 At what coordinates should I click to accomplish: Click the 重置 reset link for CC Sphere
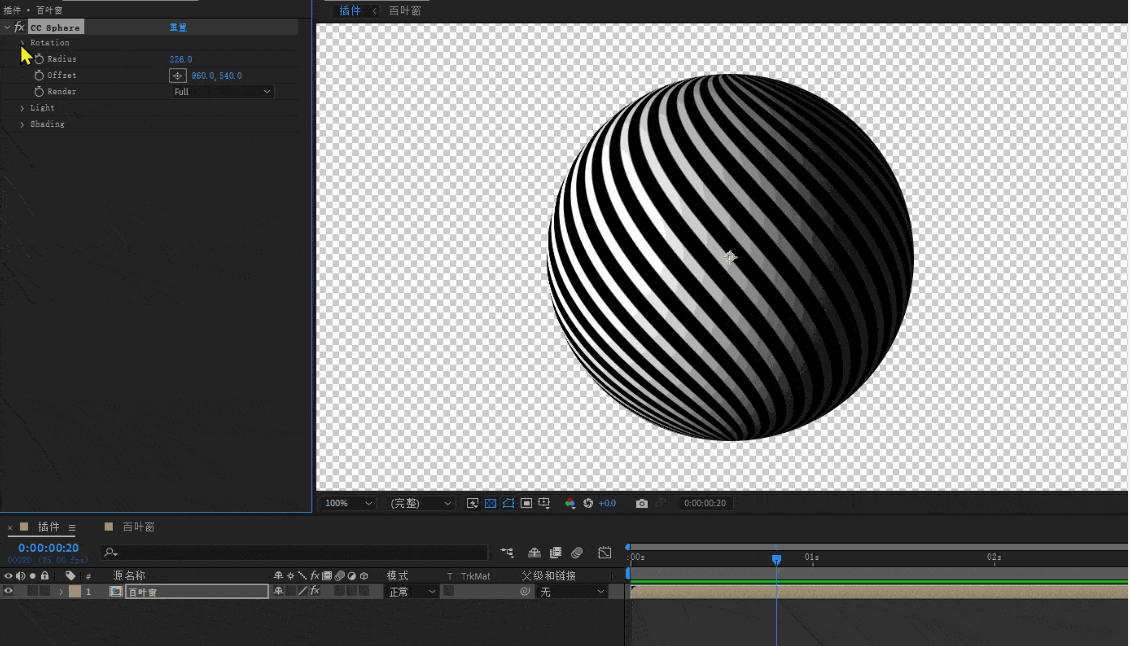coord(178,28)
